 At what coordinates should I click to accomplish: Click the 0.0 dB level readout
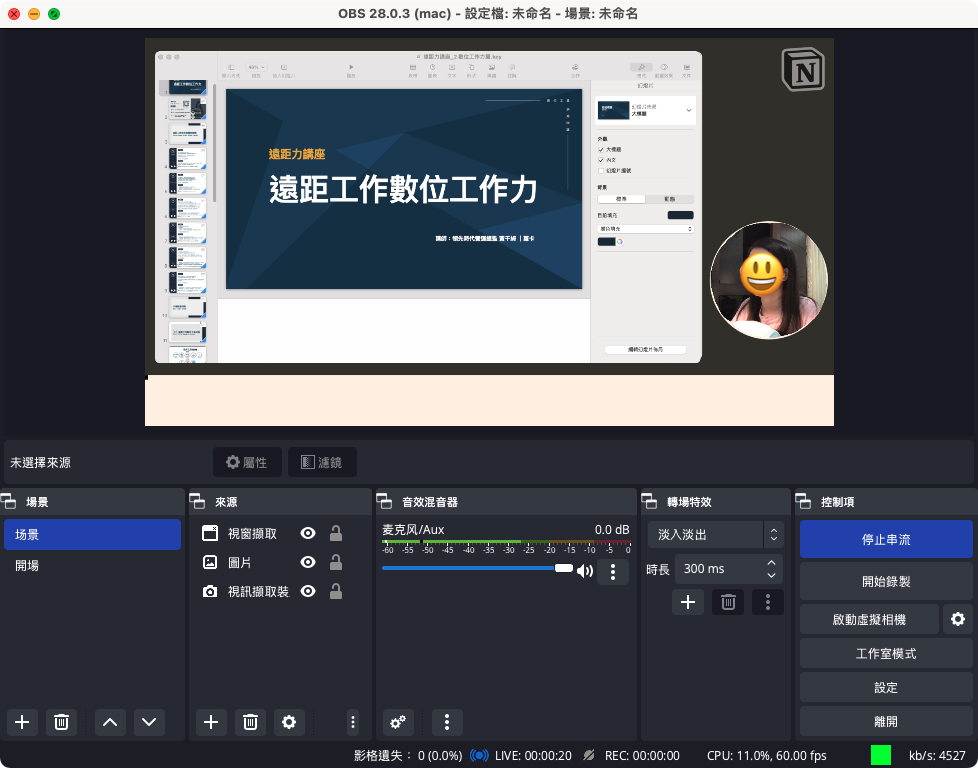tap(612, 530)
